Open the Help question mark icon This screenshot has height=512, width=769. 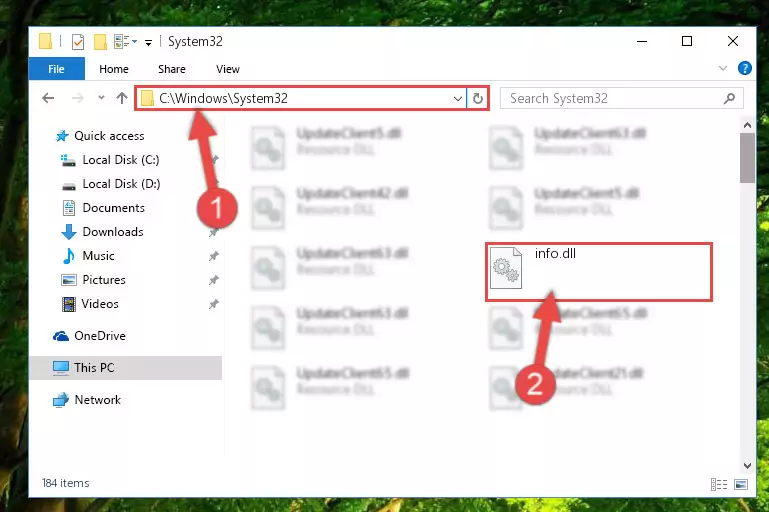tap(744, 68)
